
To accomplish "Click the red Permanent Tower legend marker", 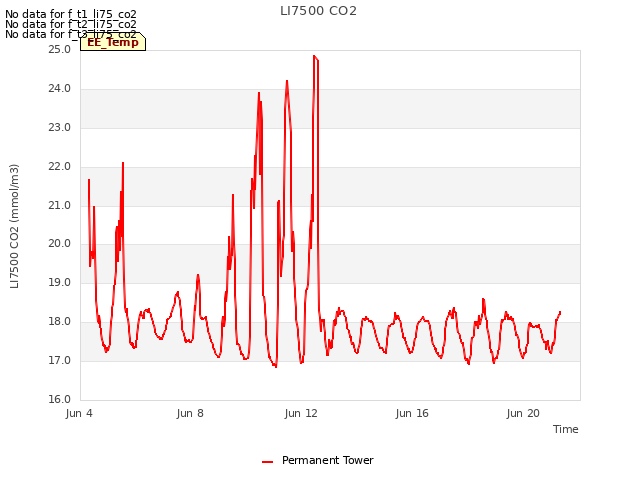I will 267,462.
